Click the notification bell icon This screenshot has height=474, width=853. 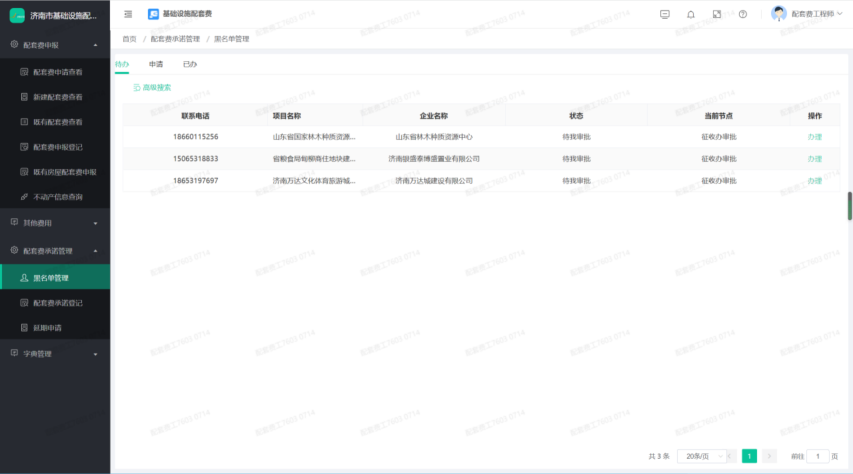point(691,14)
